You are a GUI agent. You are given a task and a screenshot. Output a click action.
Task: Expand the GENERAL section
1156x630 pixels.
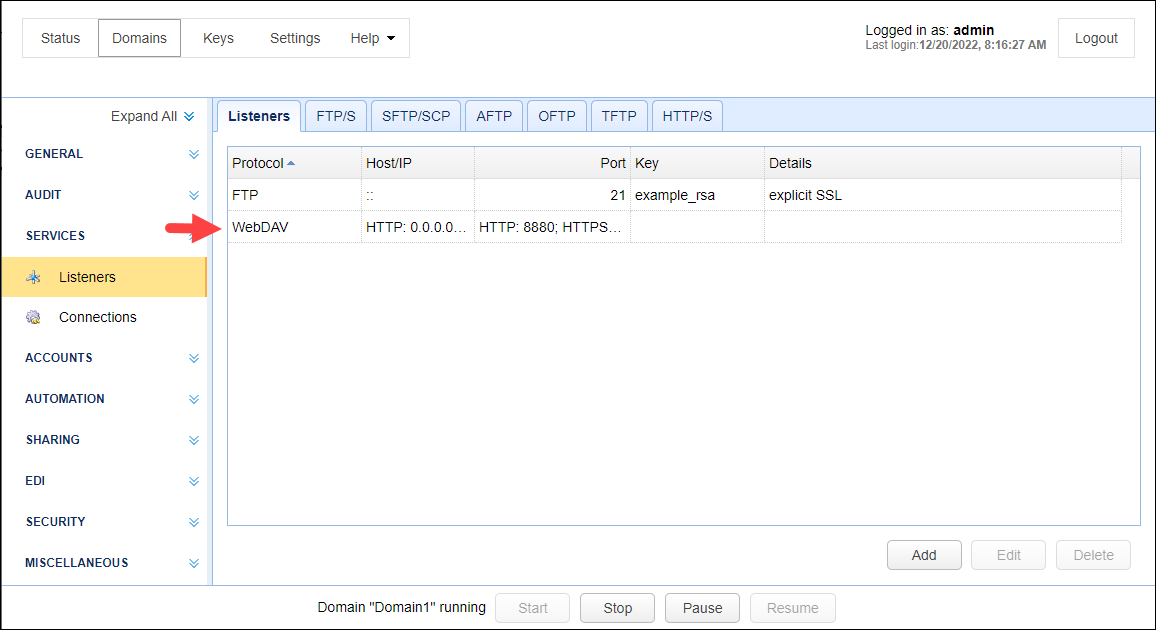(x=194, y=154)
